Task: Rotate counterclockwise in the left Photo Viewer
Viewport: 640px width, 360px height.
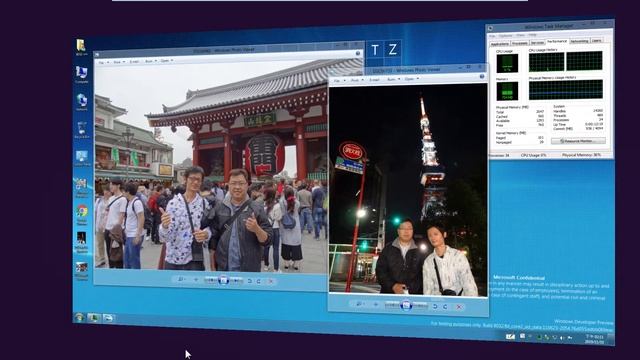Action: (x=250, y=281)
